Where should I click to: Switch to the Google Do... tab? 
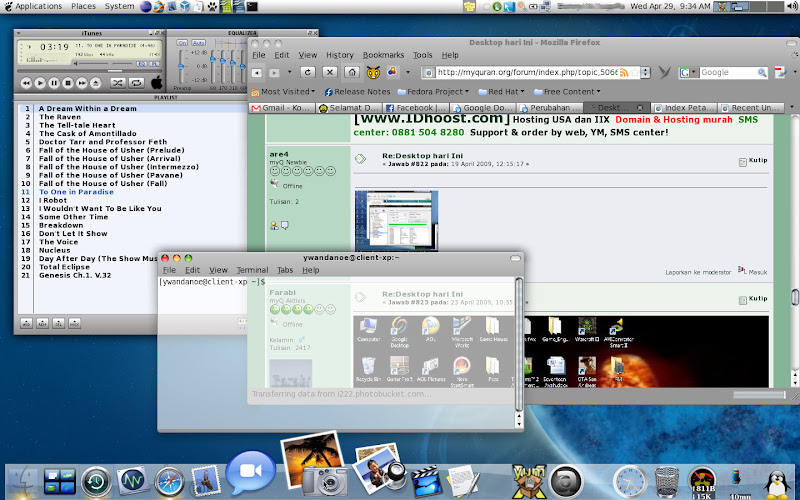point(483,108)
